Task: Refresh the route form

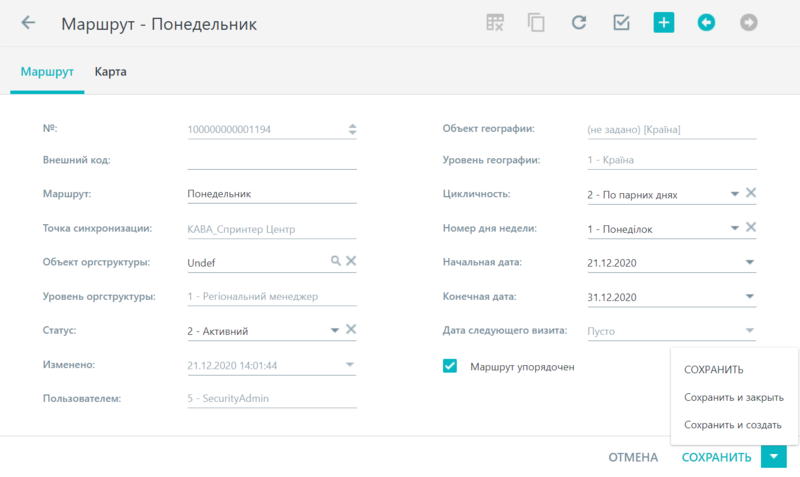Action: pyautogui.click(x=579, y=22)
